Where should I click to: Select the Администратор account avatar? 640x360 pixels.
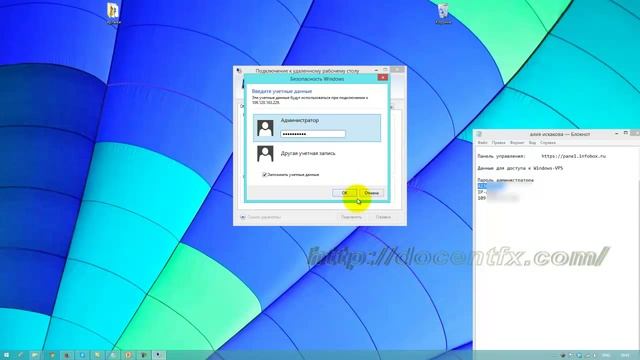[x=265, y=128]
